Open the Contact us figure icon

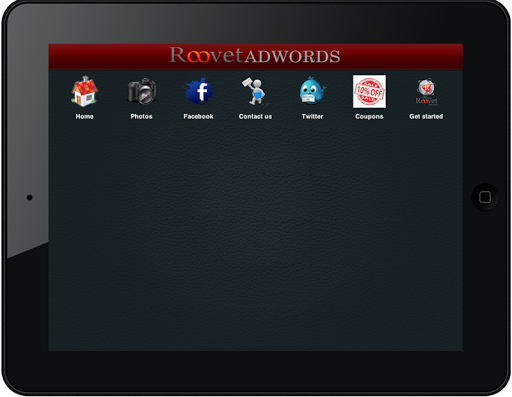tap(254, 91)
